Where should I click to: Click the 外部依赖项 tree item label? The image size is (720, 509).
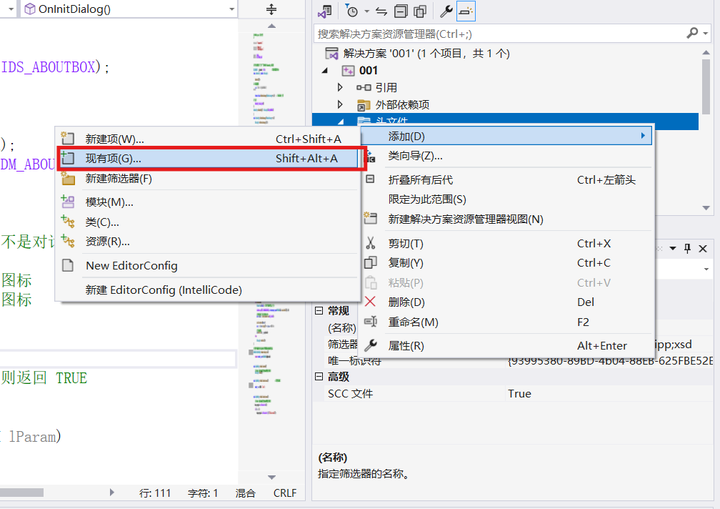tap(402, 105)
